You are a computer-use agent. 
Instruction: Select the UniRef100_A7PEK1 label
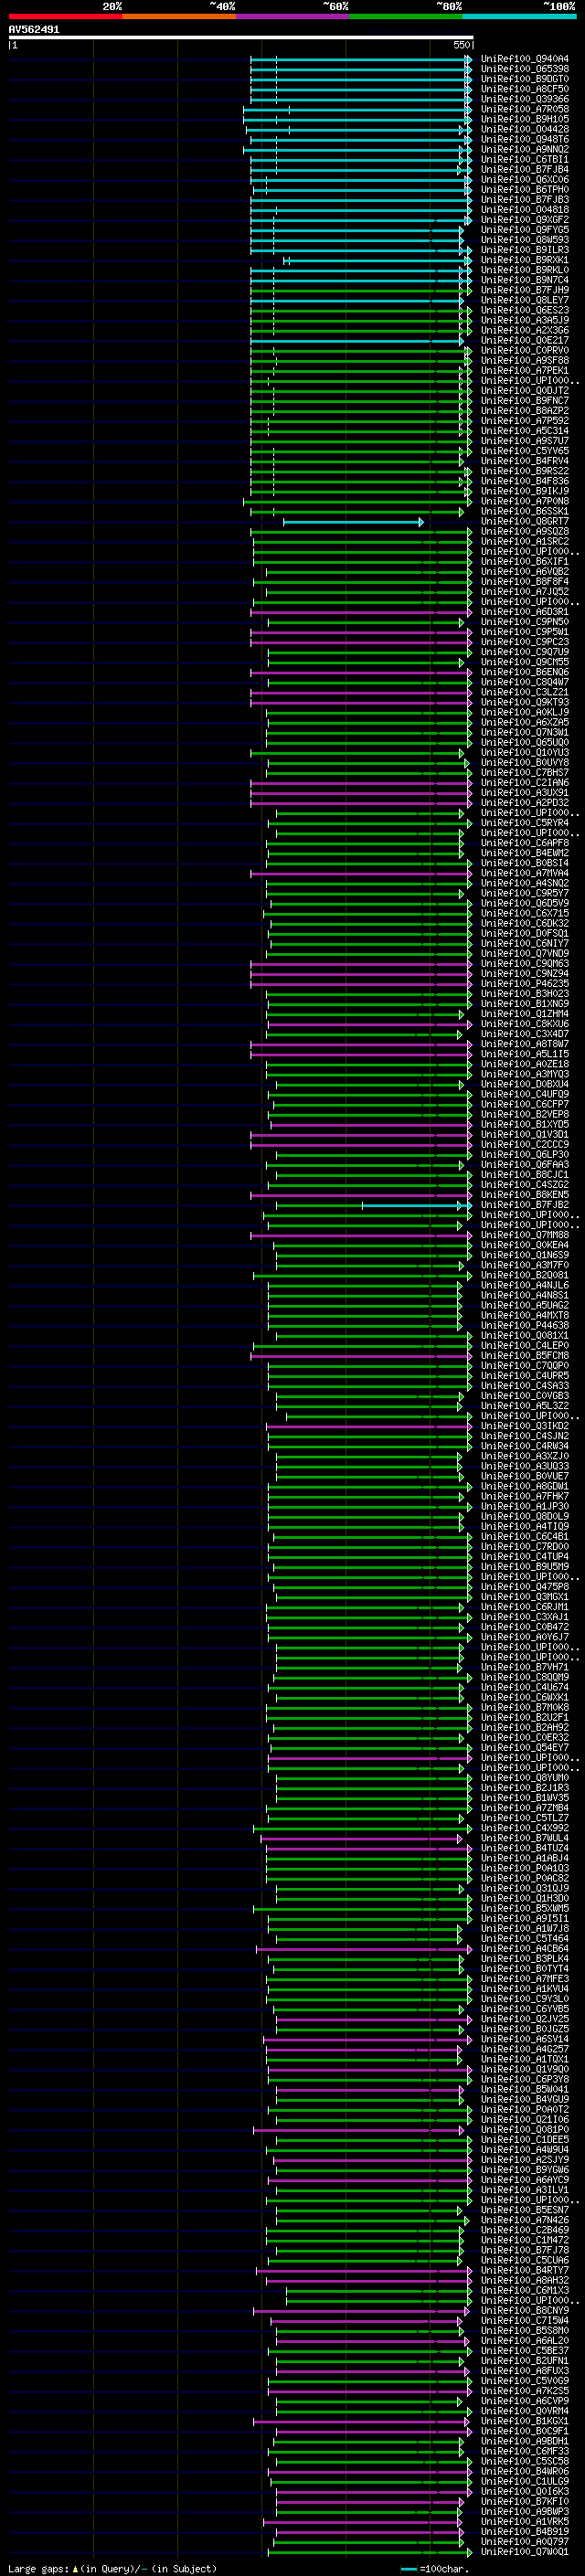(x=524, y=370)
